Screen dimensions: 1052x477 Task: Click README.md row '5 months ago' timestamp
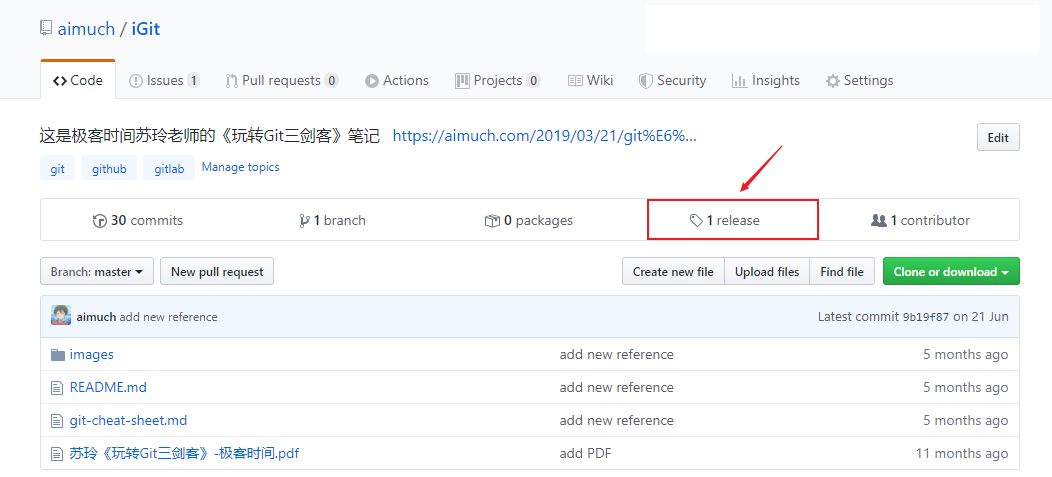tap(965, 388)
